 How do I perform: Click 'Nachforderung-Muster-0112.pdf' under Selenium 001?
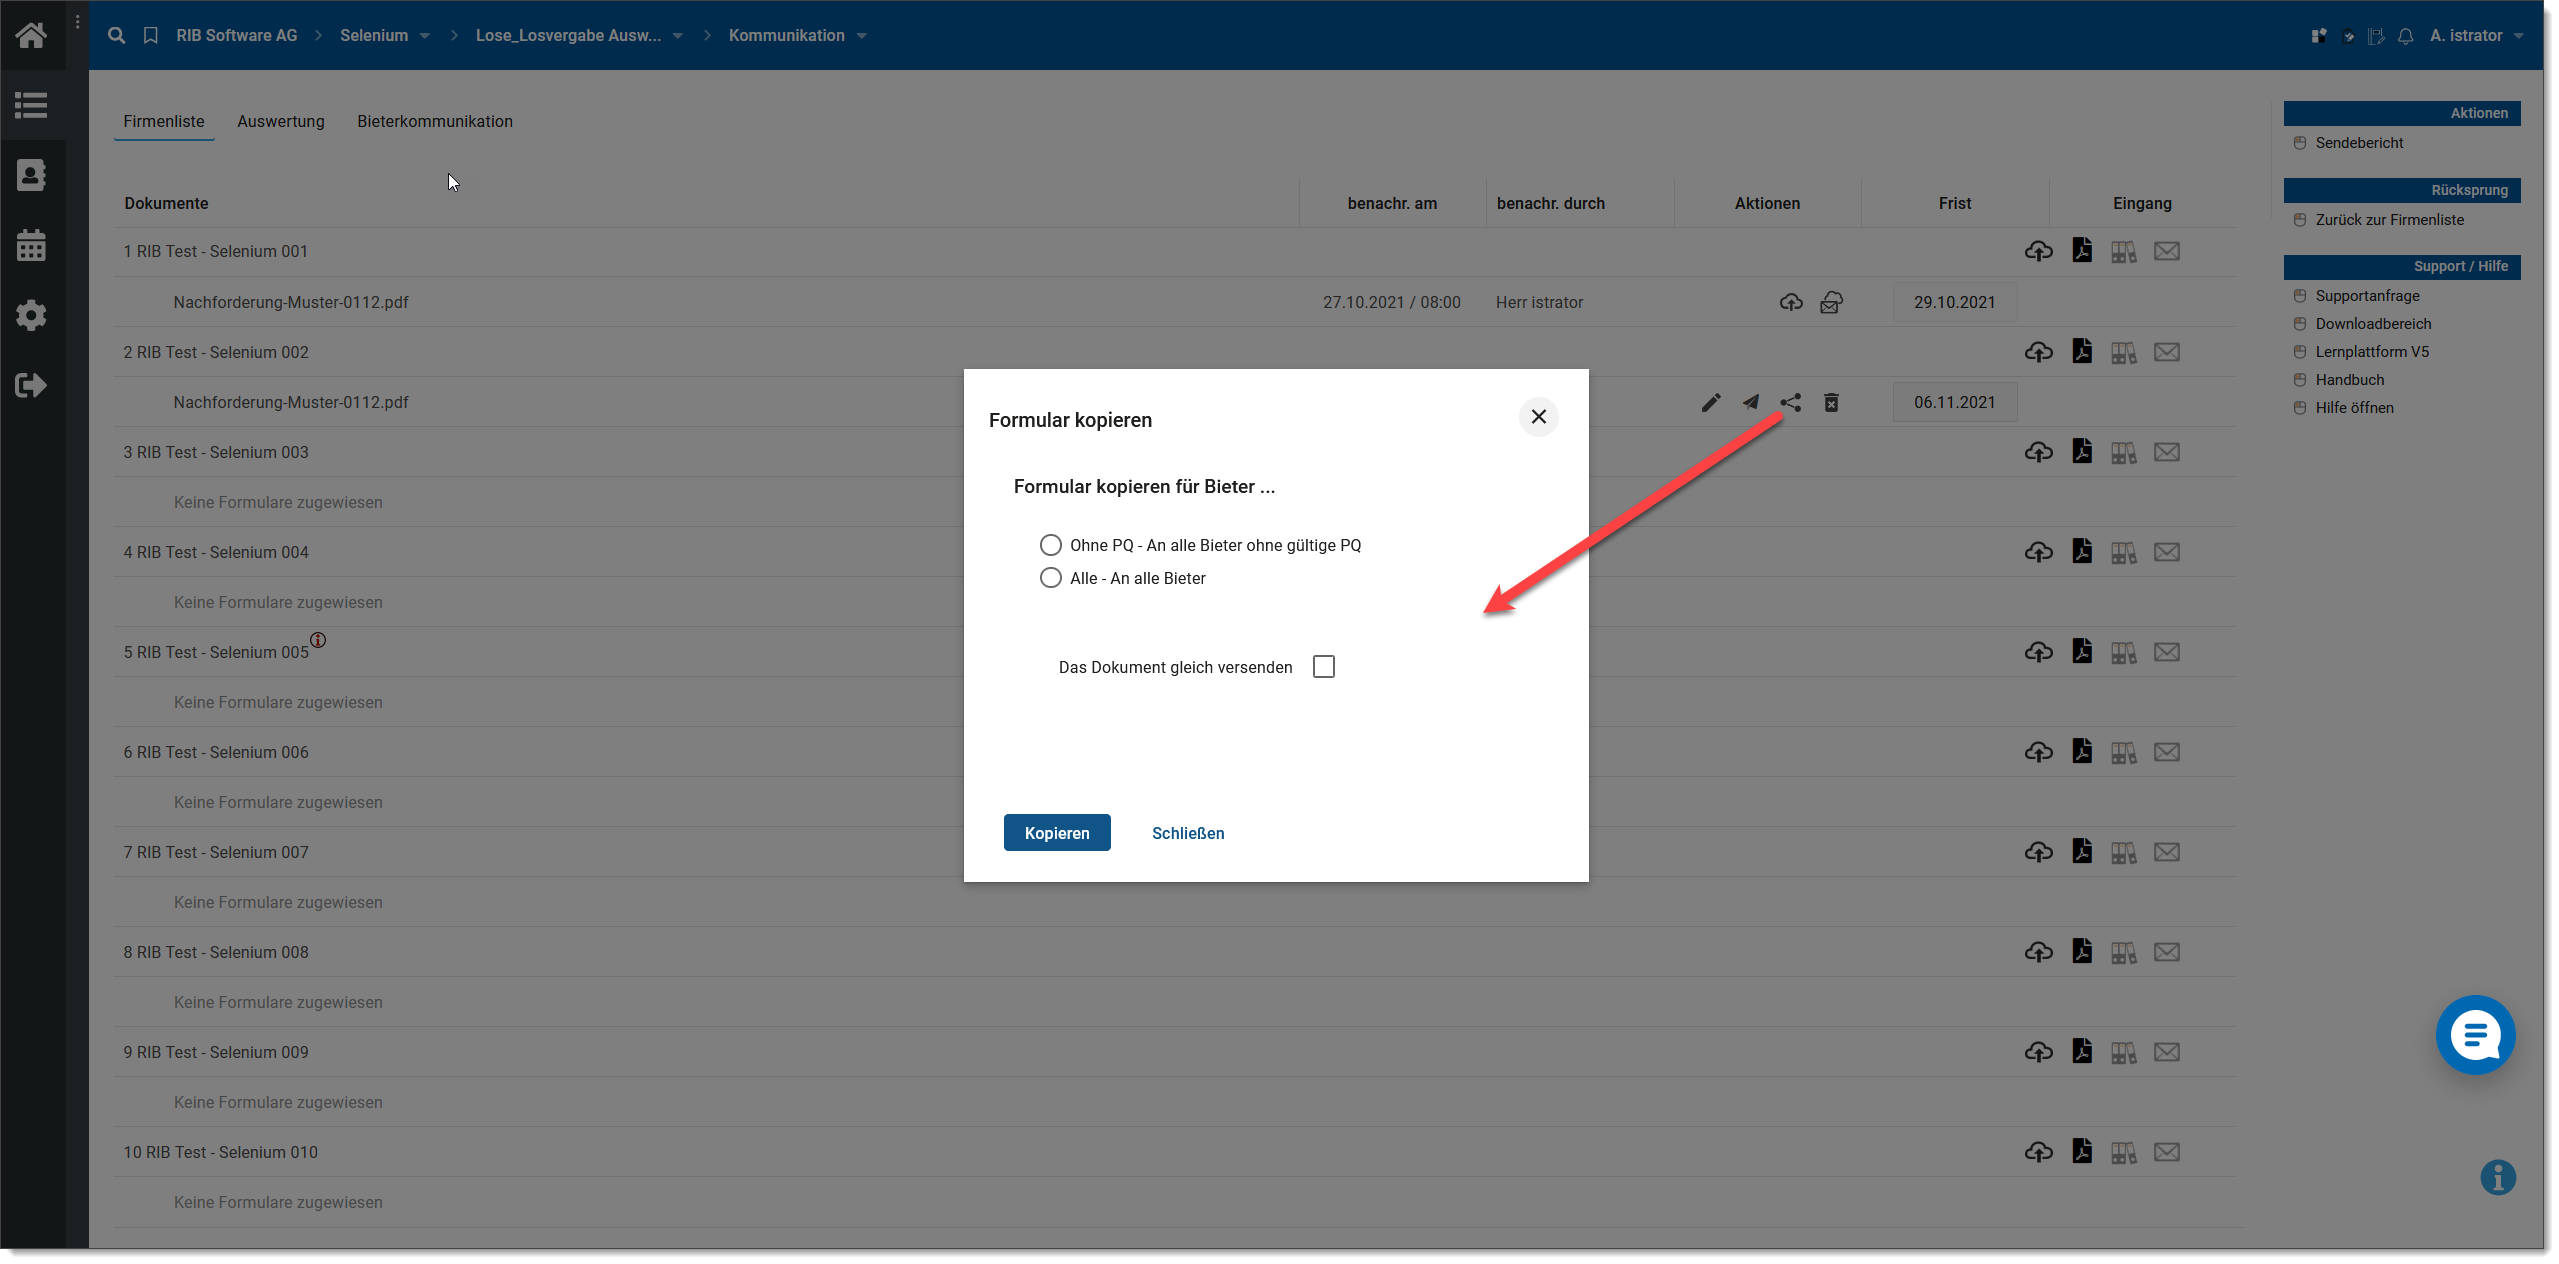pyautogui.click(x=291, y=302)
